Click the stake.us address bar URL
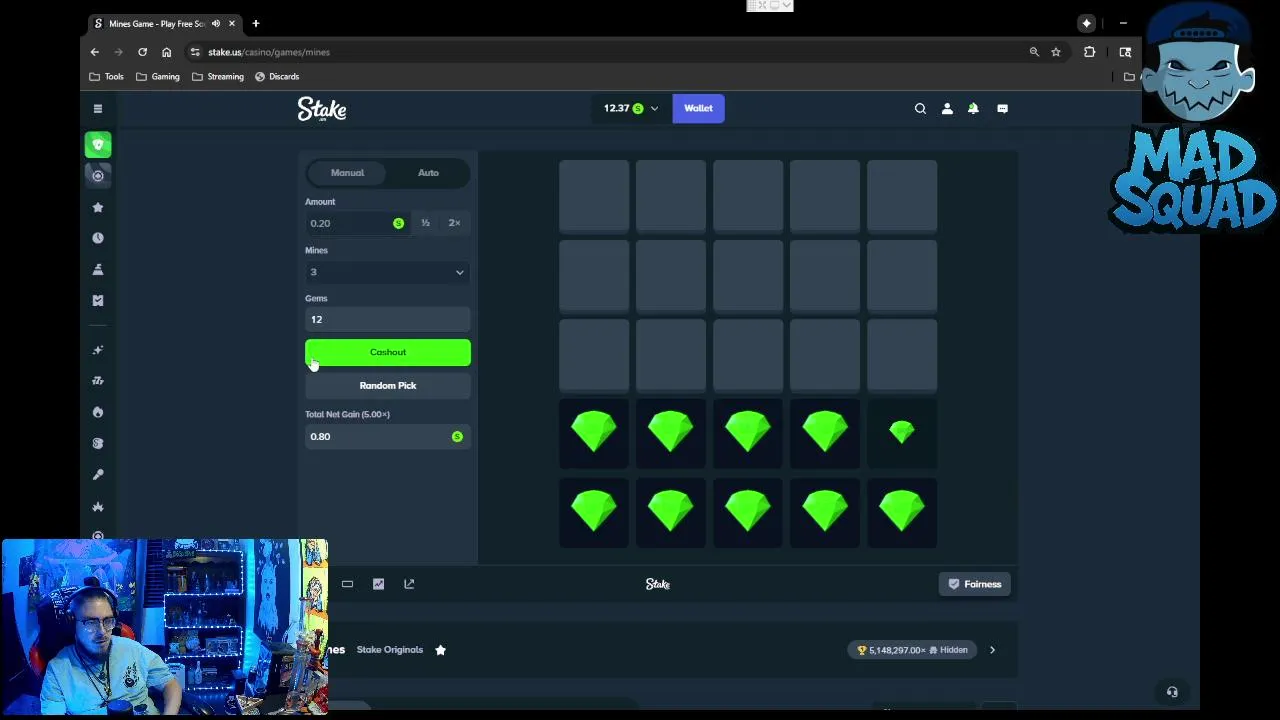This screenshot has width=1280, height=720. (269, 52)
